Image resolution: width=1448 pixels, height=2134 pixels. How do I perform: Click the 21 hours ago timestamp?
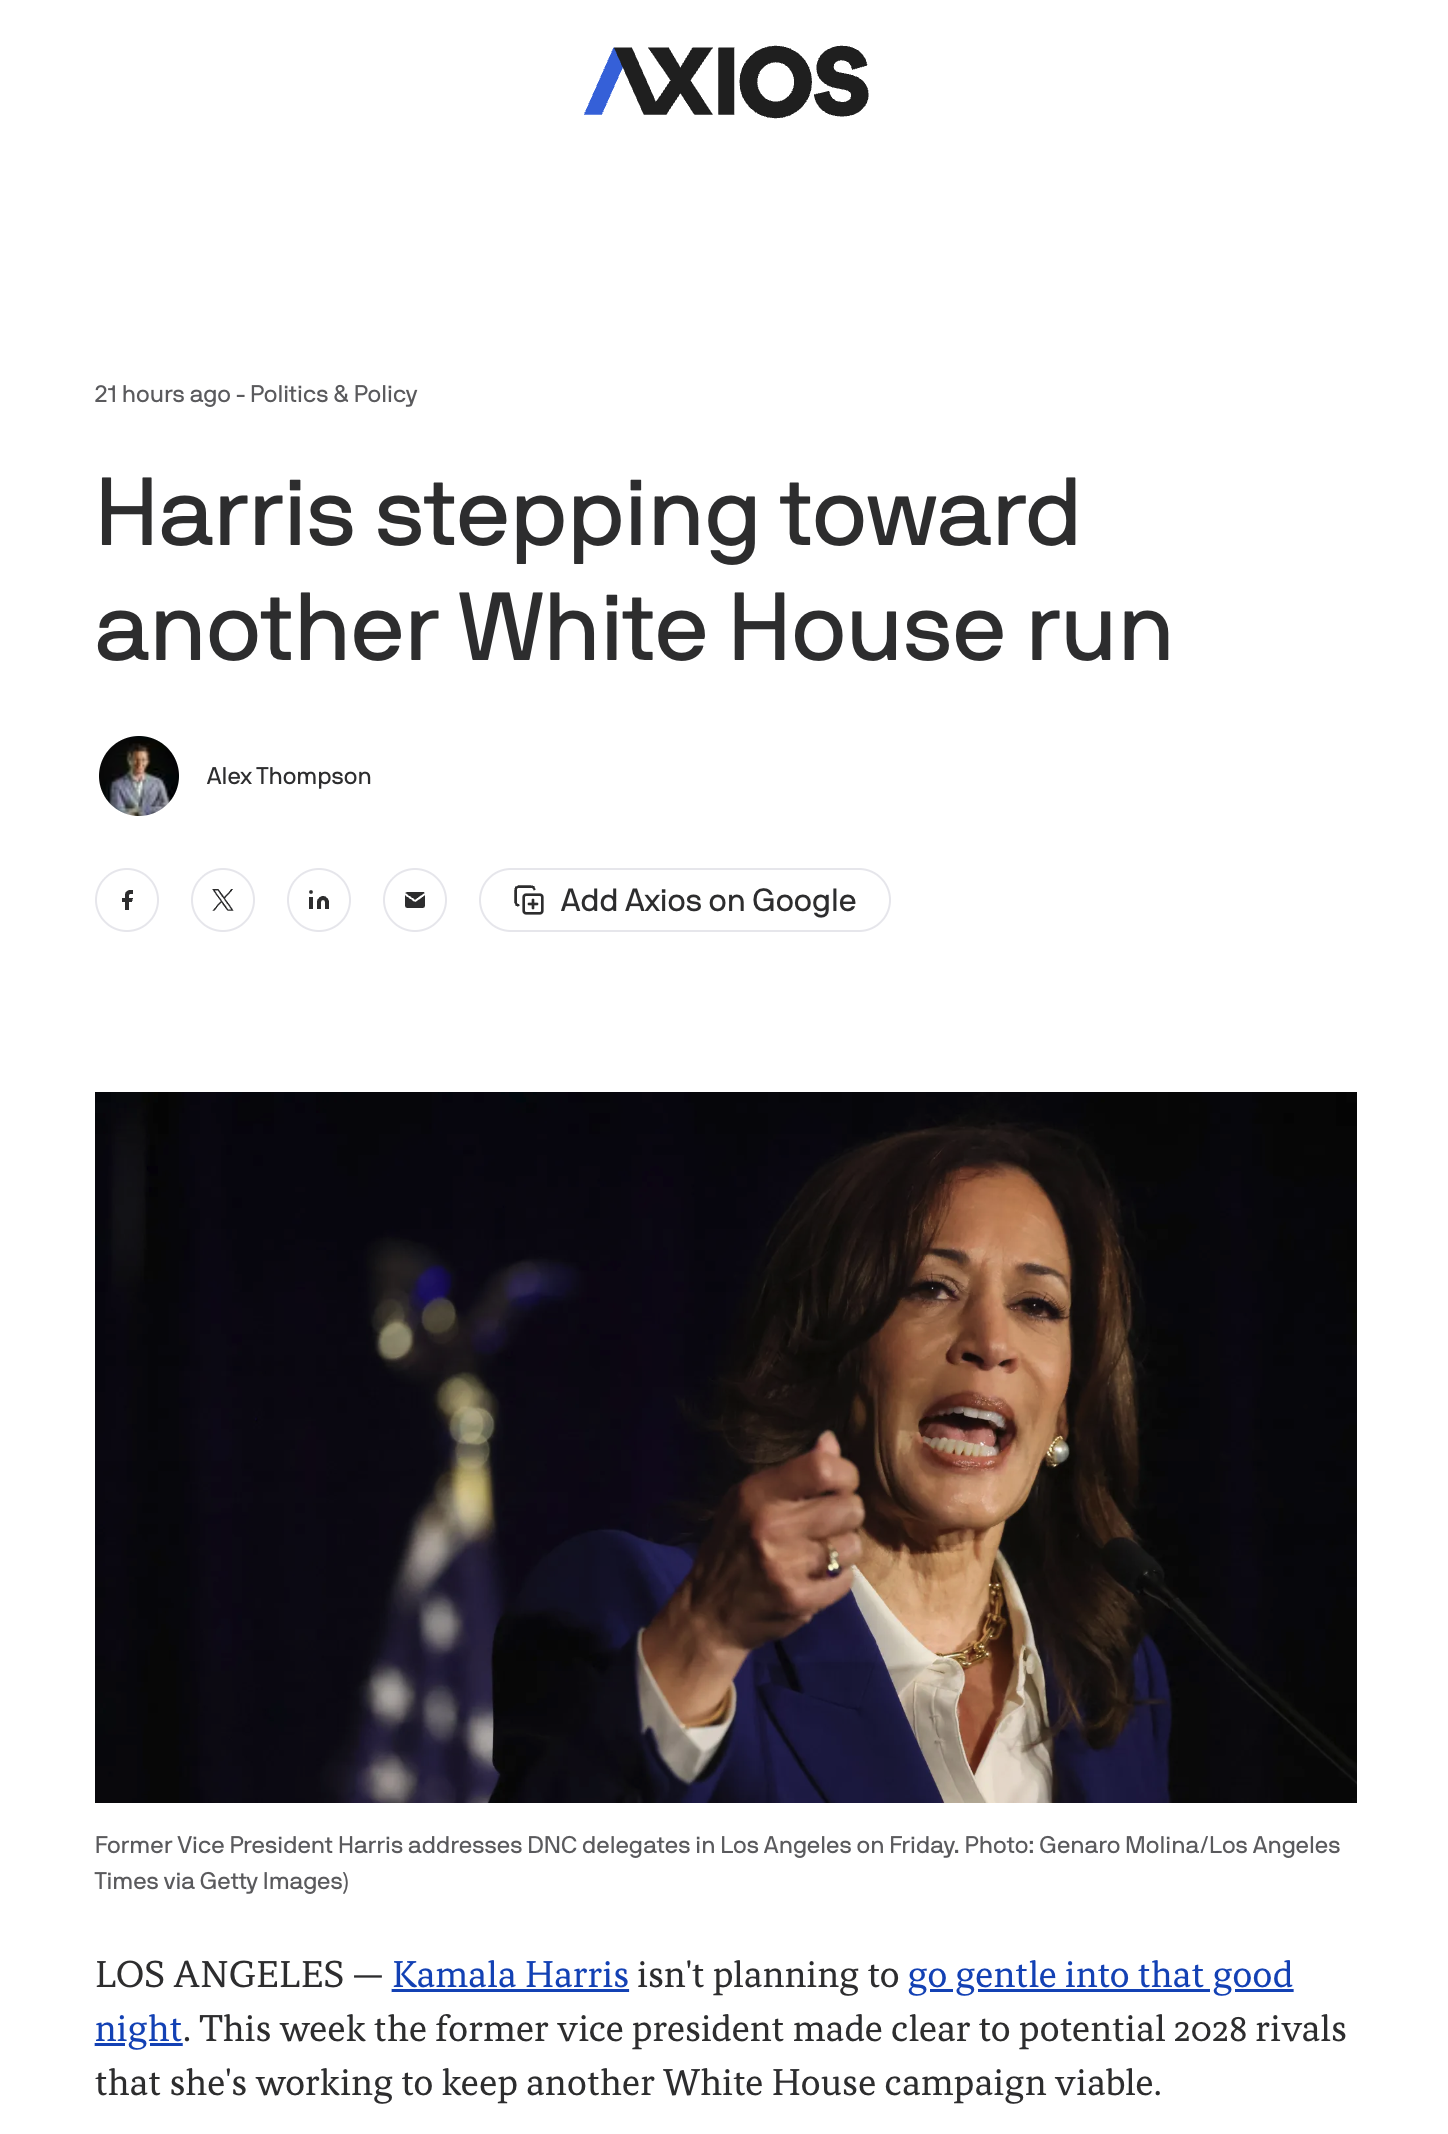163,394
